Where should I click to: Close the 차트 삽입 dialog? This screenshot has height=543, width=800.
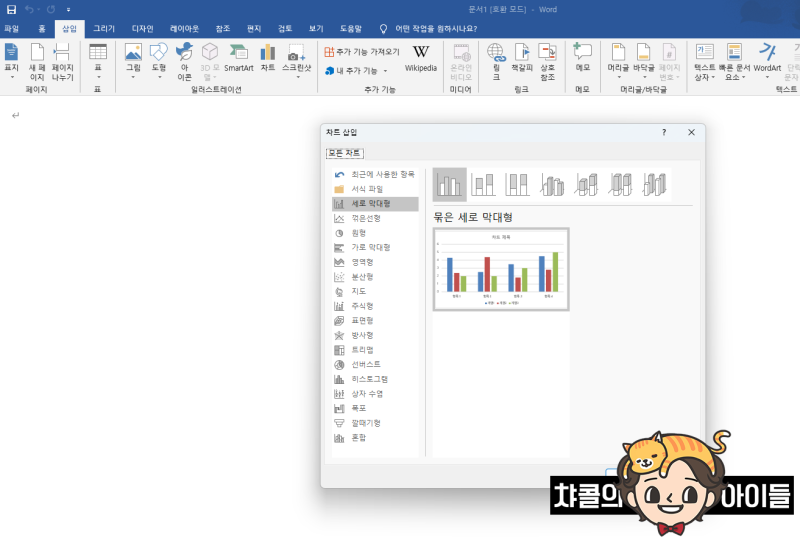click(691, 132)
